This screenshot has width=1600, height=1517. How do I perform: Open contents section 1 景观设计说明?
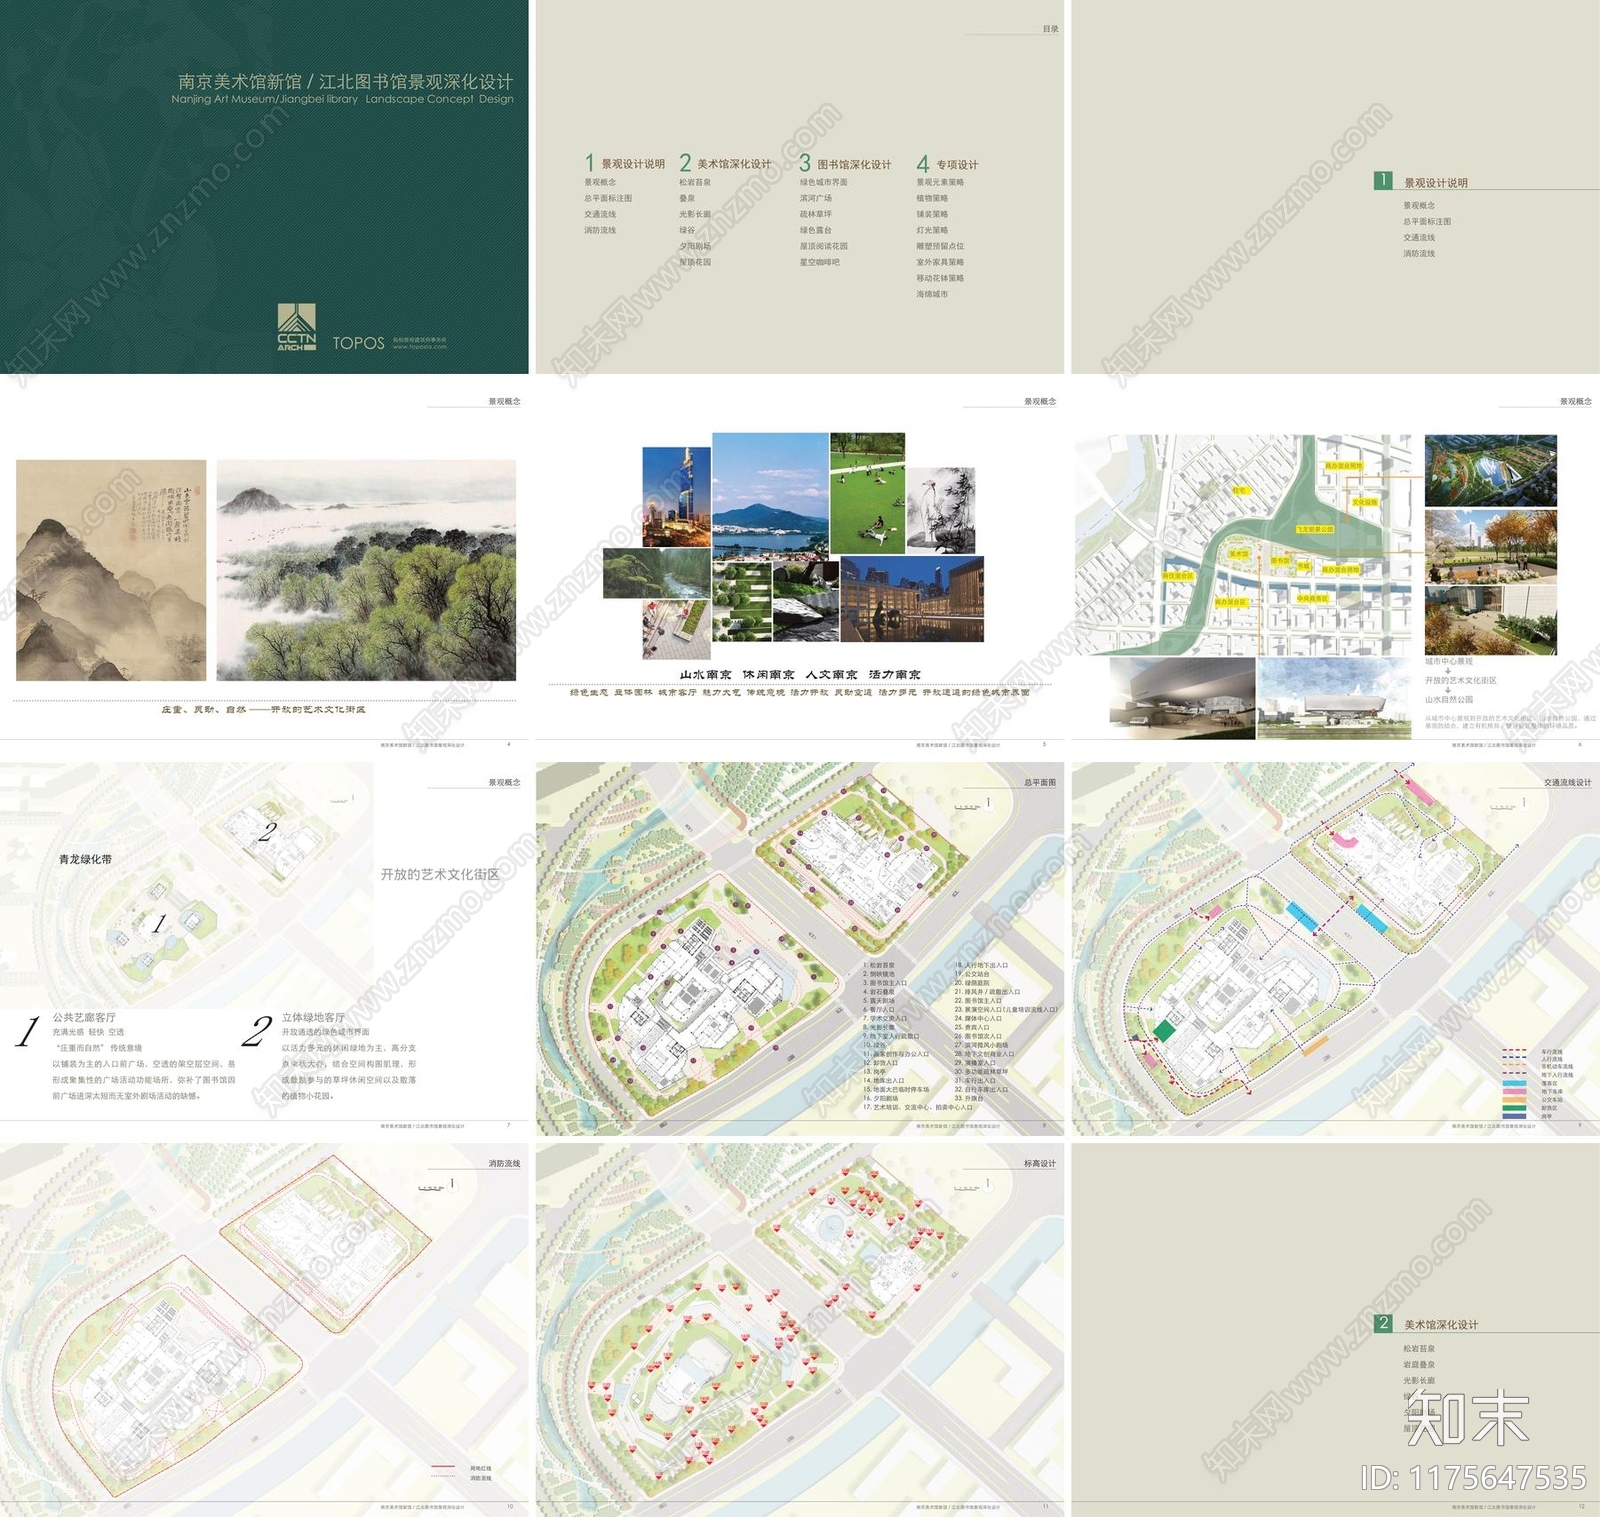[625, 163]
